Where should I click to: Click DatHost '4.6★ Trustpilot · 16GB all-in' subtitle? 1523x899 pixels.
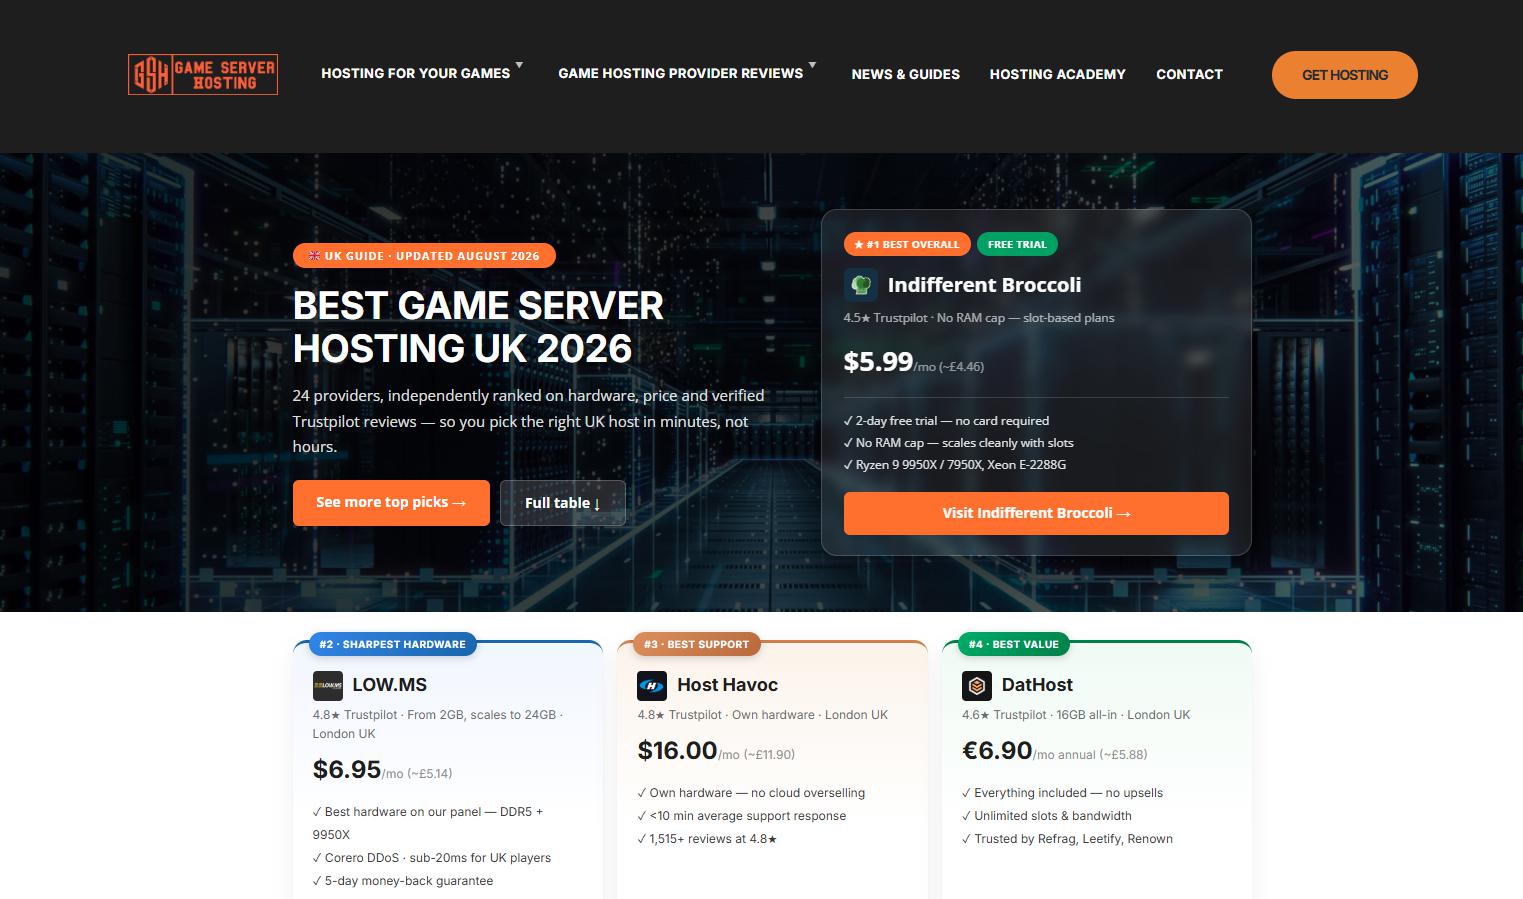click(x=1076, y=715)
